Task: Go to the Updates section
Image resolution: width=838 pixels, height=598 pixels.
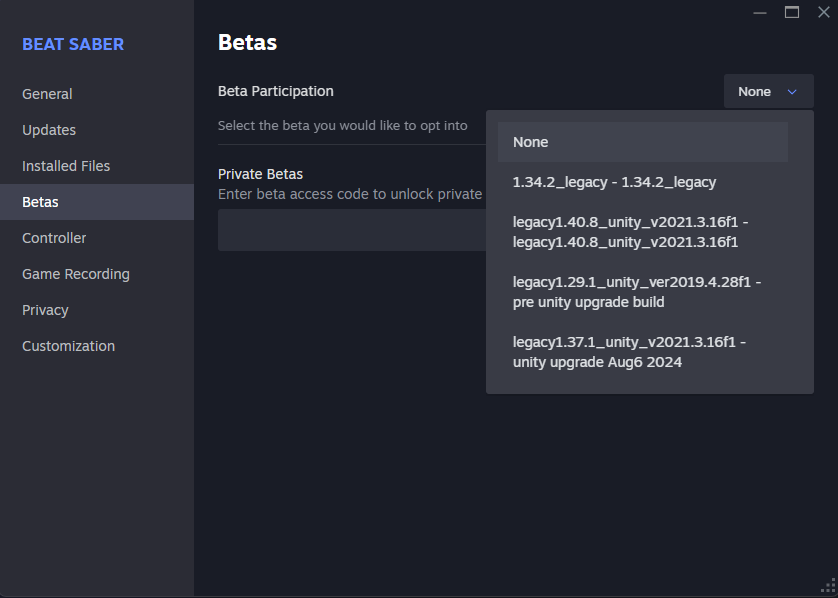Action: pyautogui.click(x=49, y=130)
